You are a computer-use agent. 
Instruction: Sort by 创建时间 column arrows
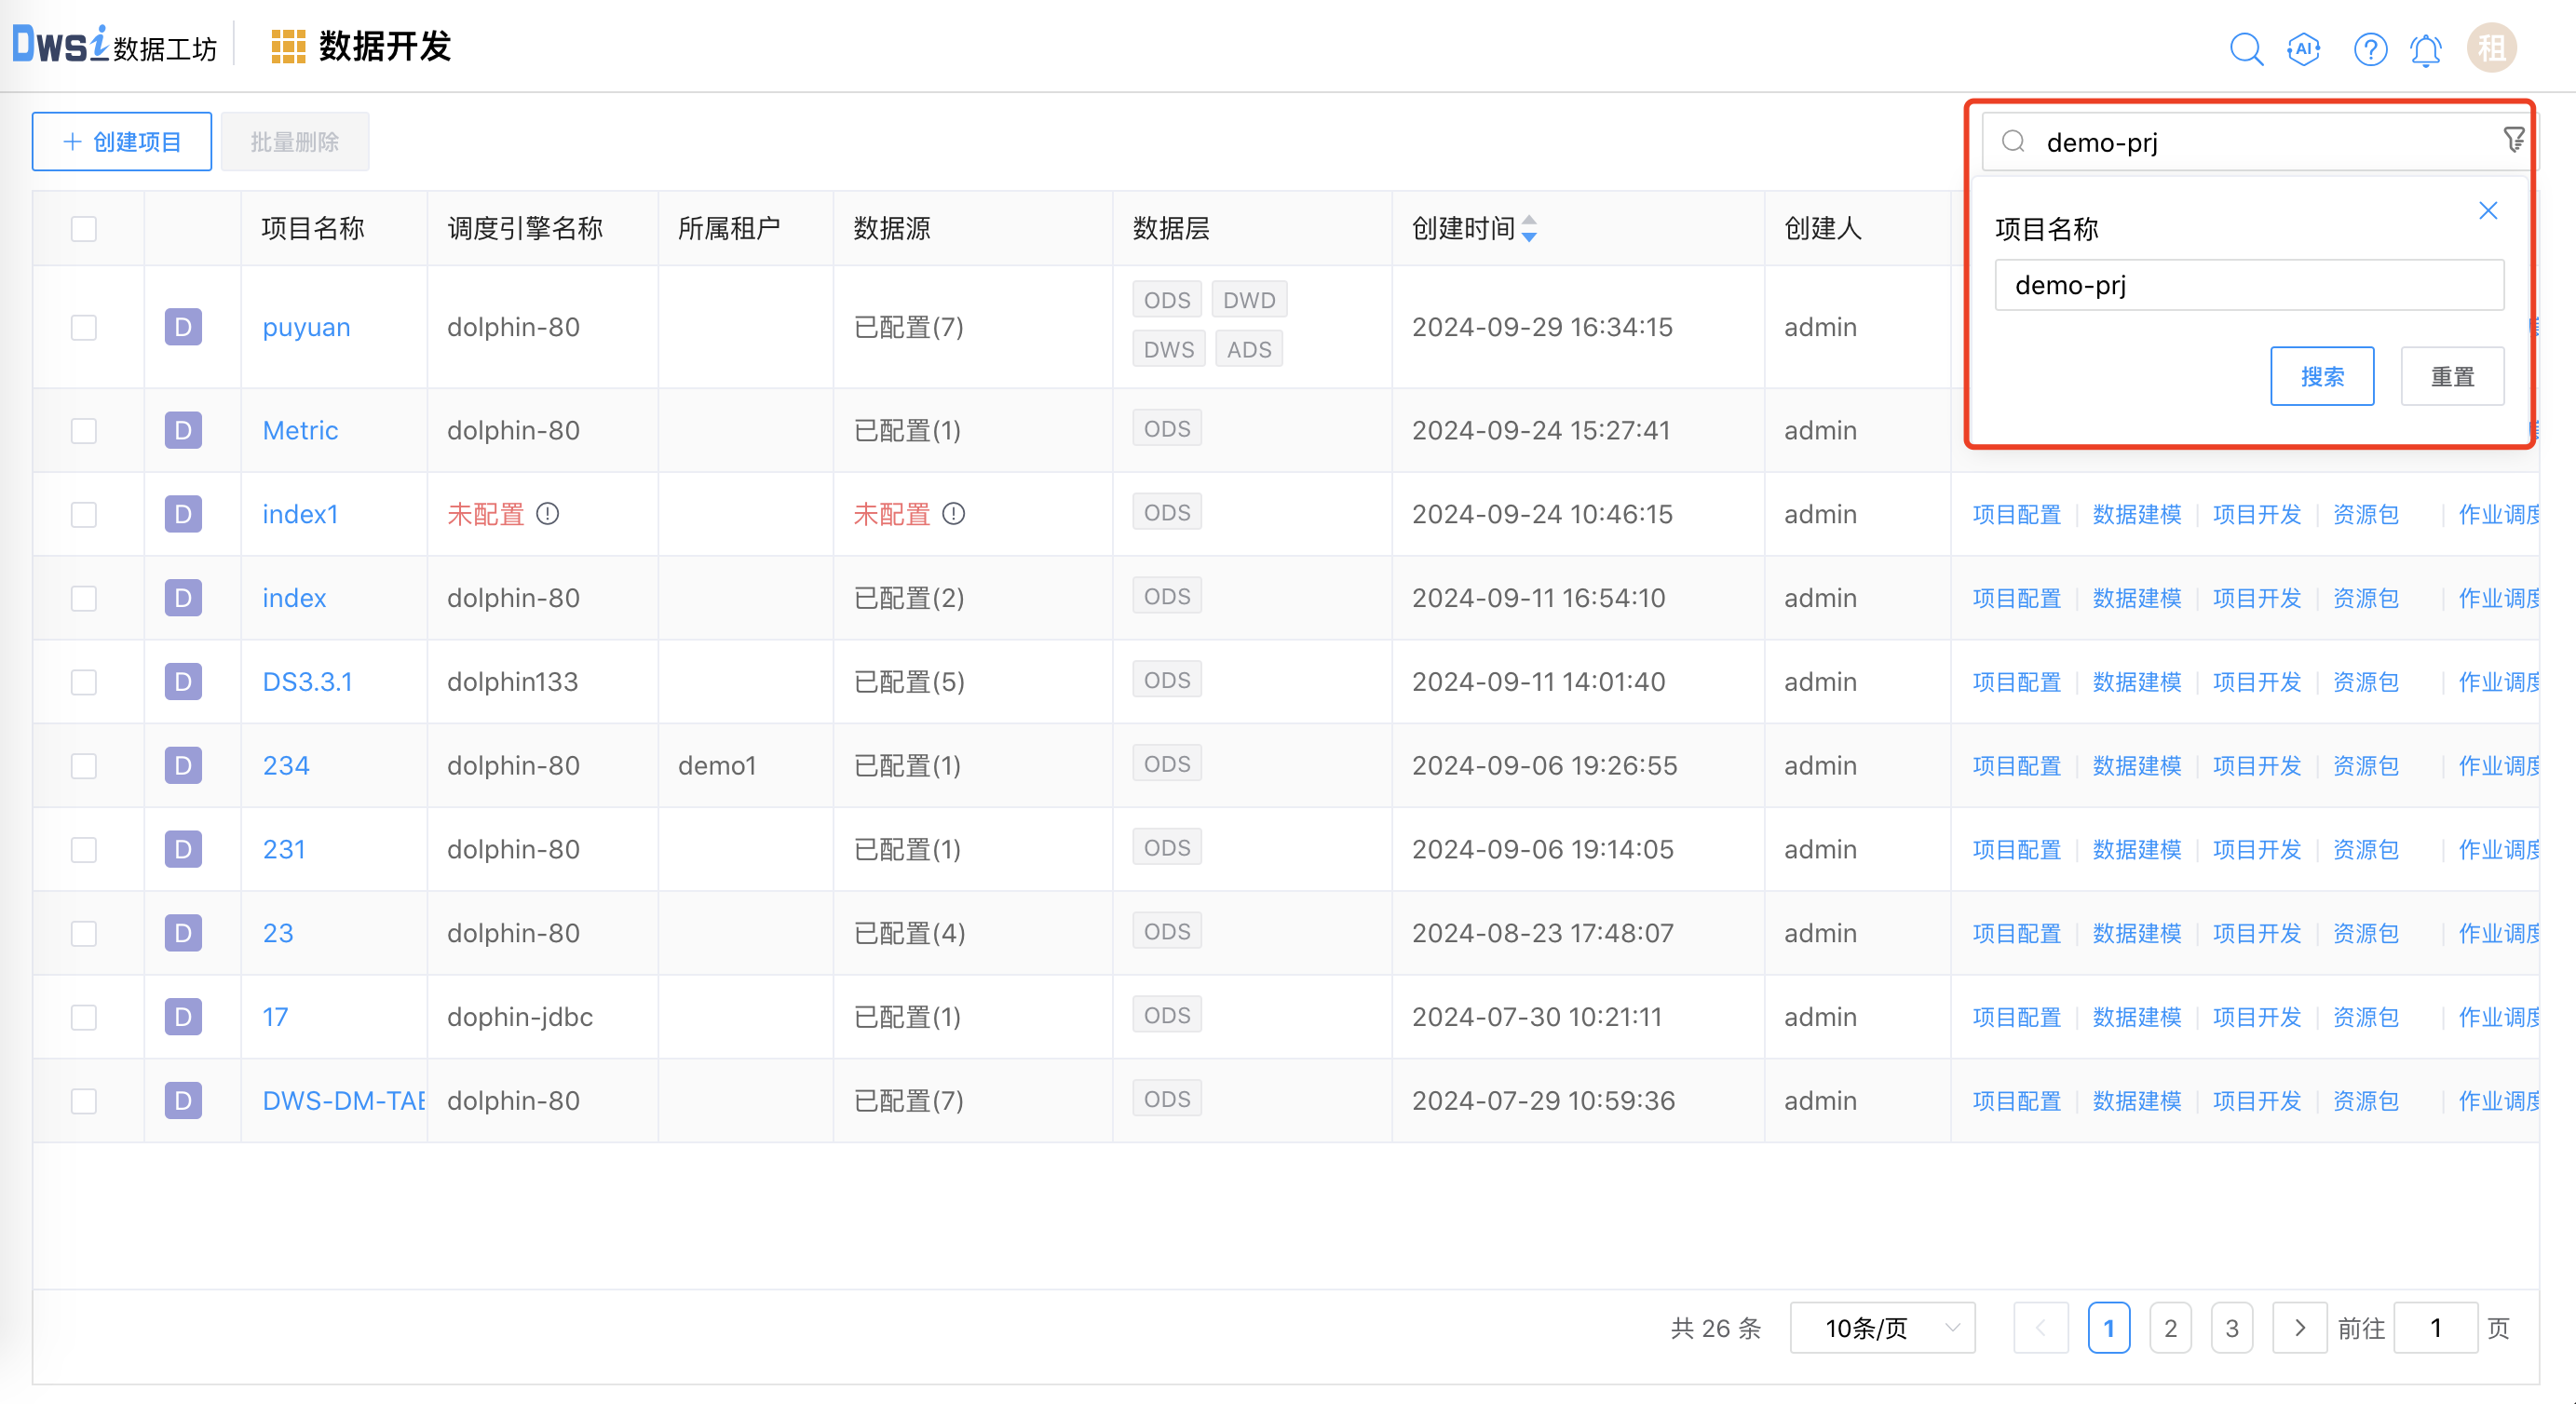click(x=1529, y=229)
